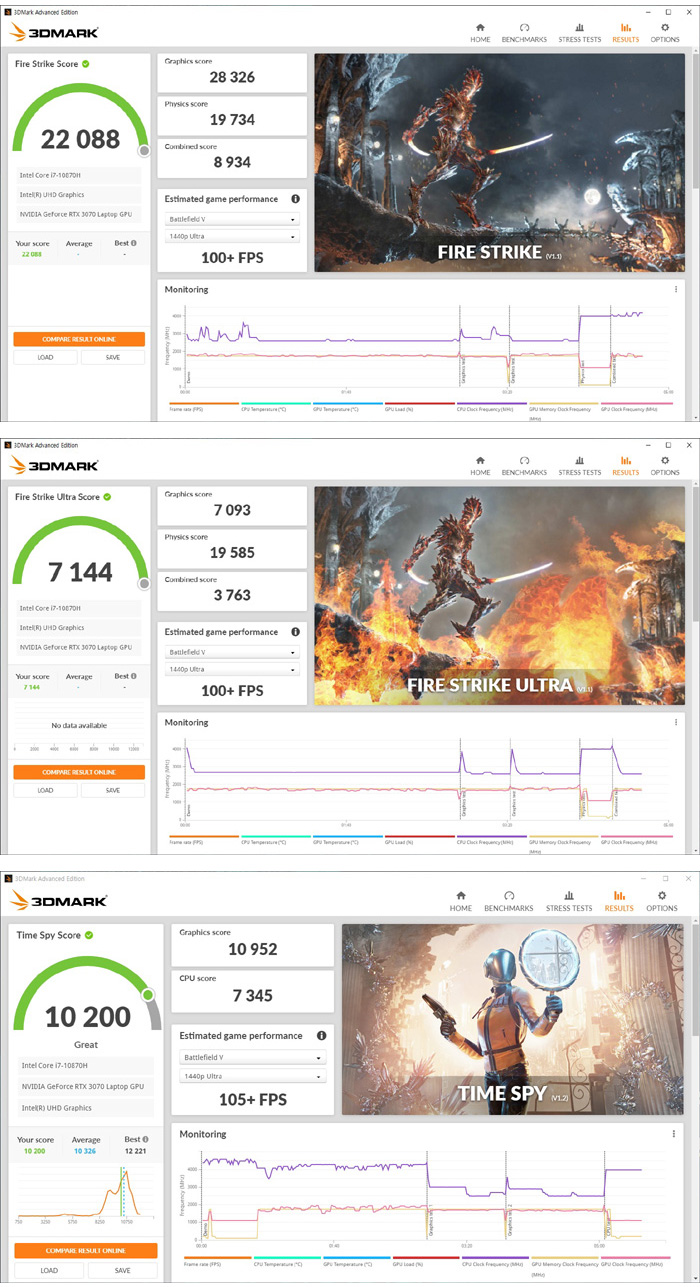Viewport: 700px width, 1287px height.
Task: Click game performance info icon, Fire Strike Ultra window
Action: click(295, 632)
